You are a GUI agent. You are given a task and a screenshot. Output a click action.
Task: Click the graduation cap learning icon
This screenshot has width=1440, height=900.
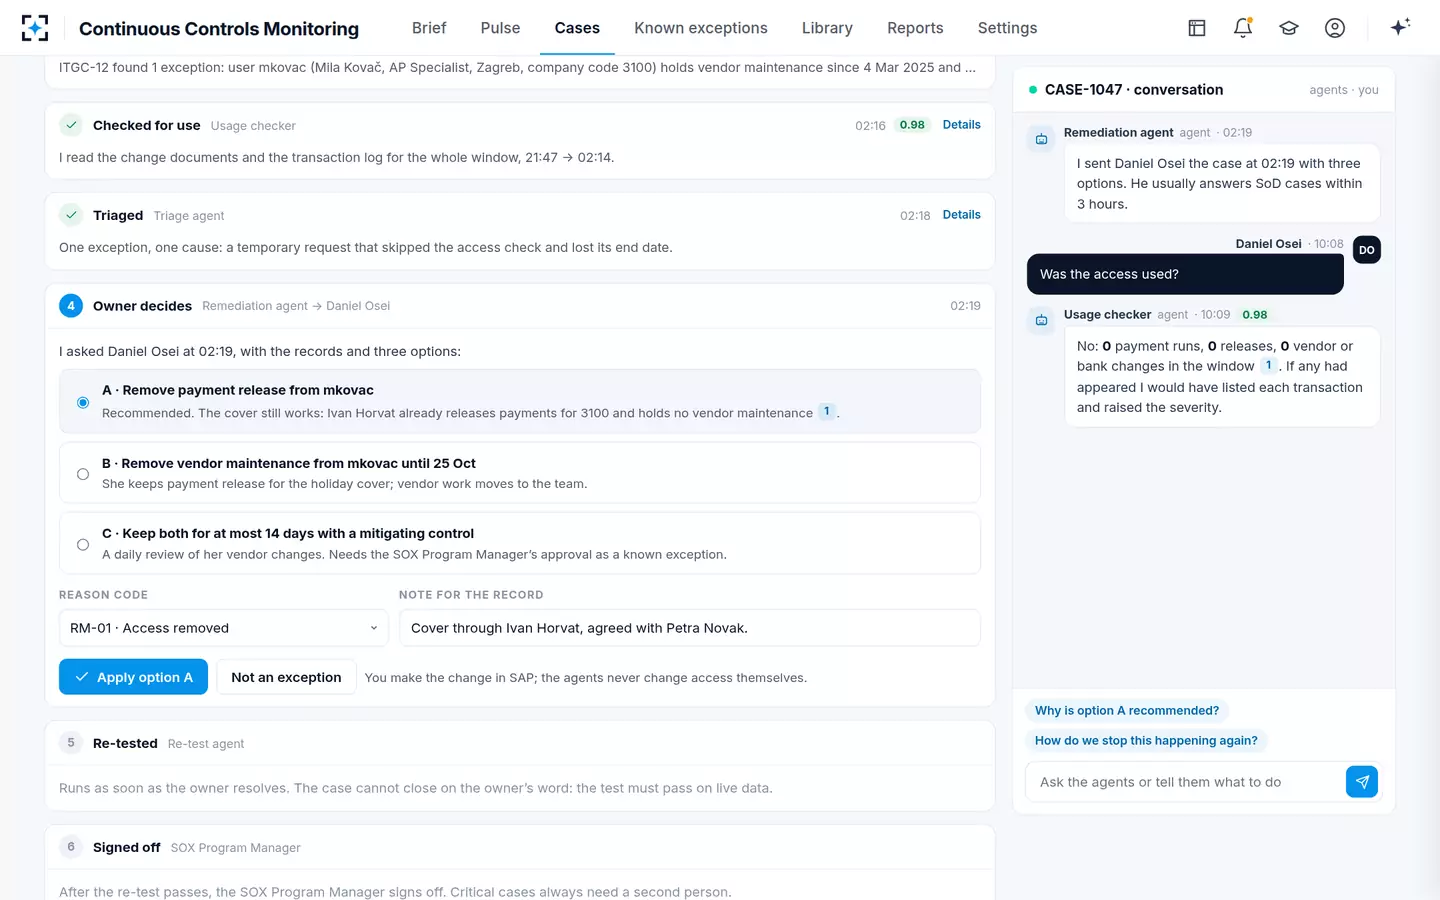point(1289,28)
